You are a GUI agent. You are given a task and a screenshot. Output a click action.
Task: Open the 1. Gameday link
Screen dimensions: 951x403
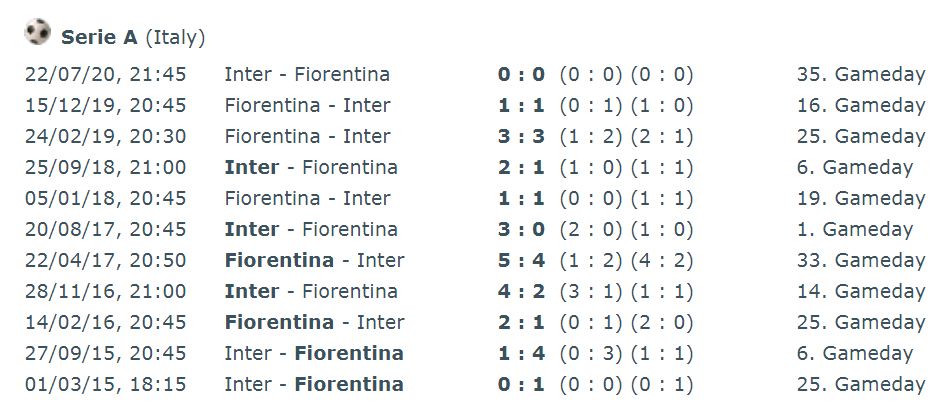click(855, 229)
